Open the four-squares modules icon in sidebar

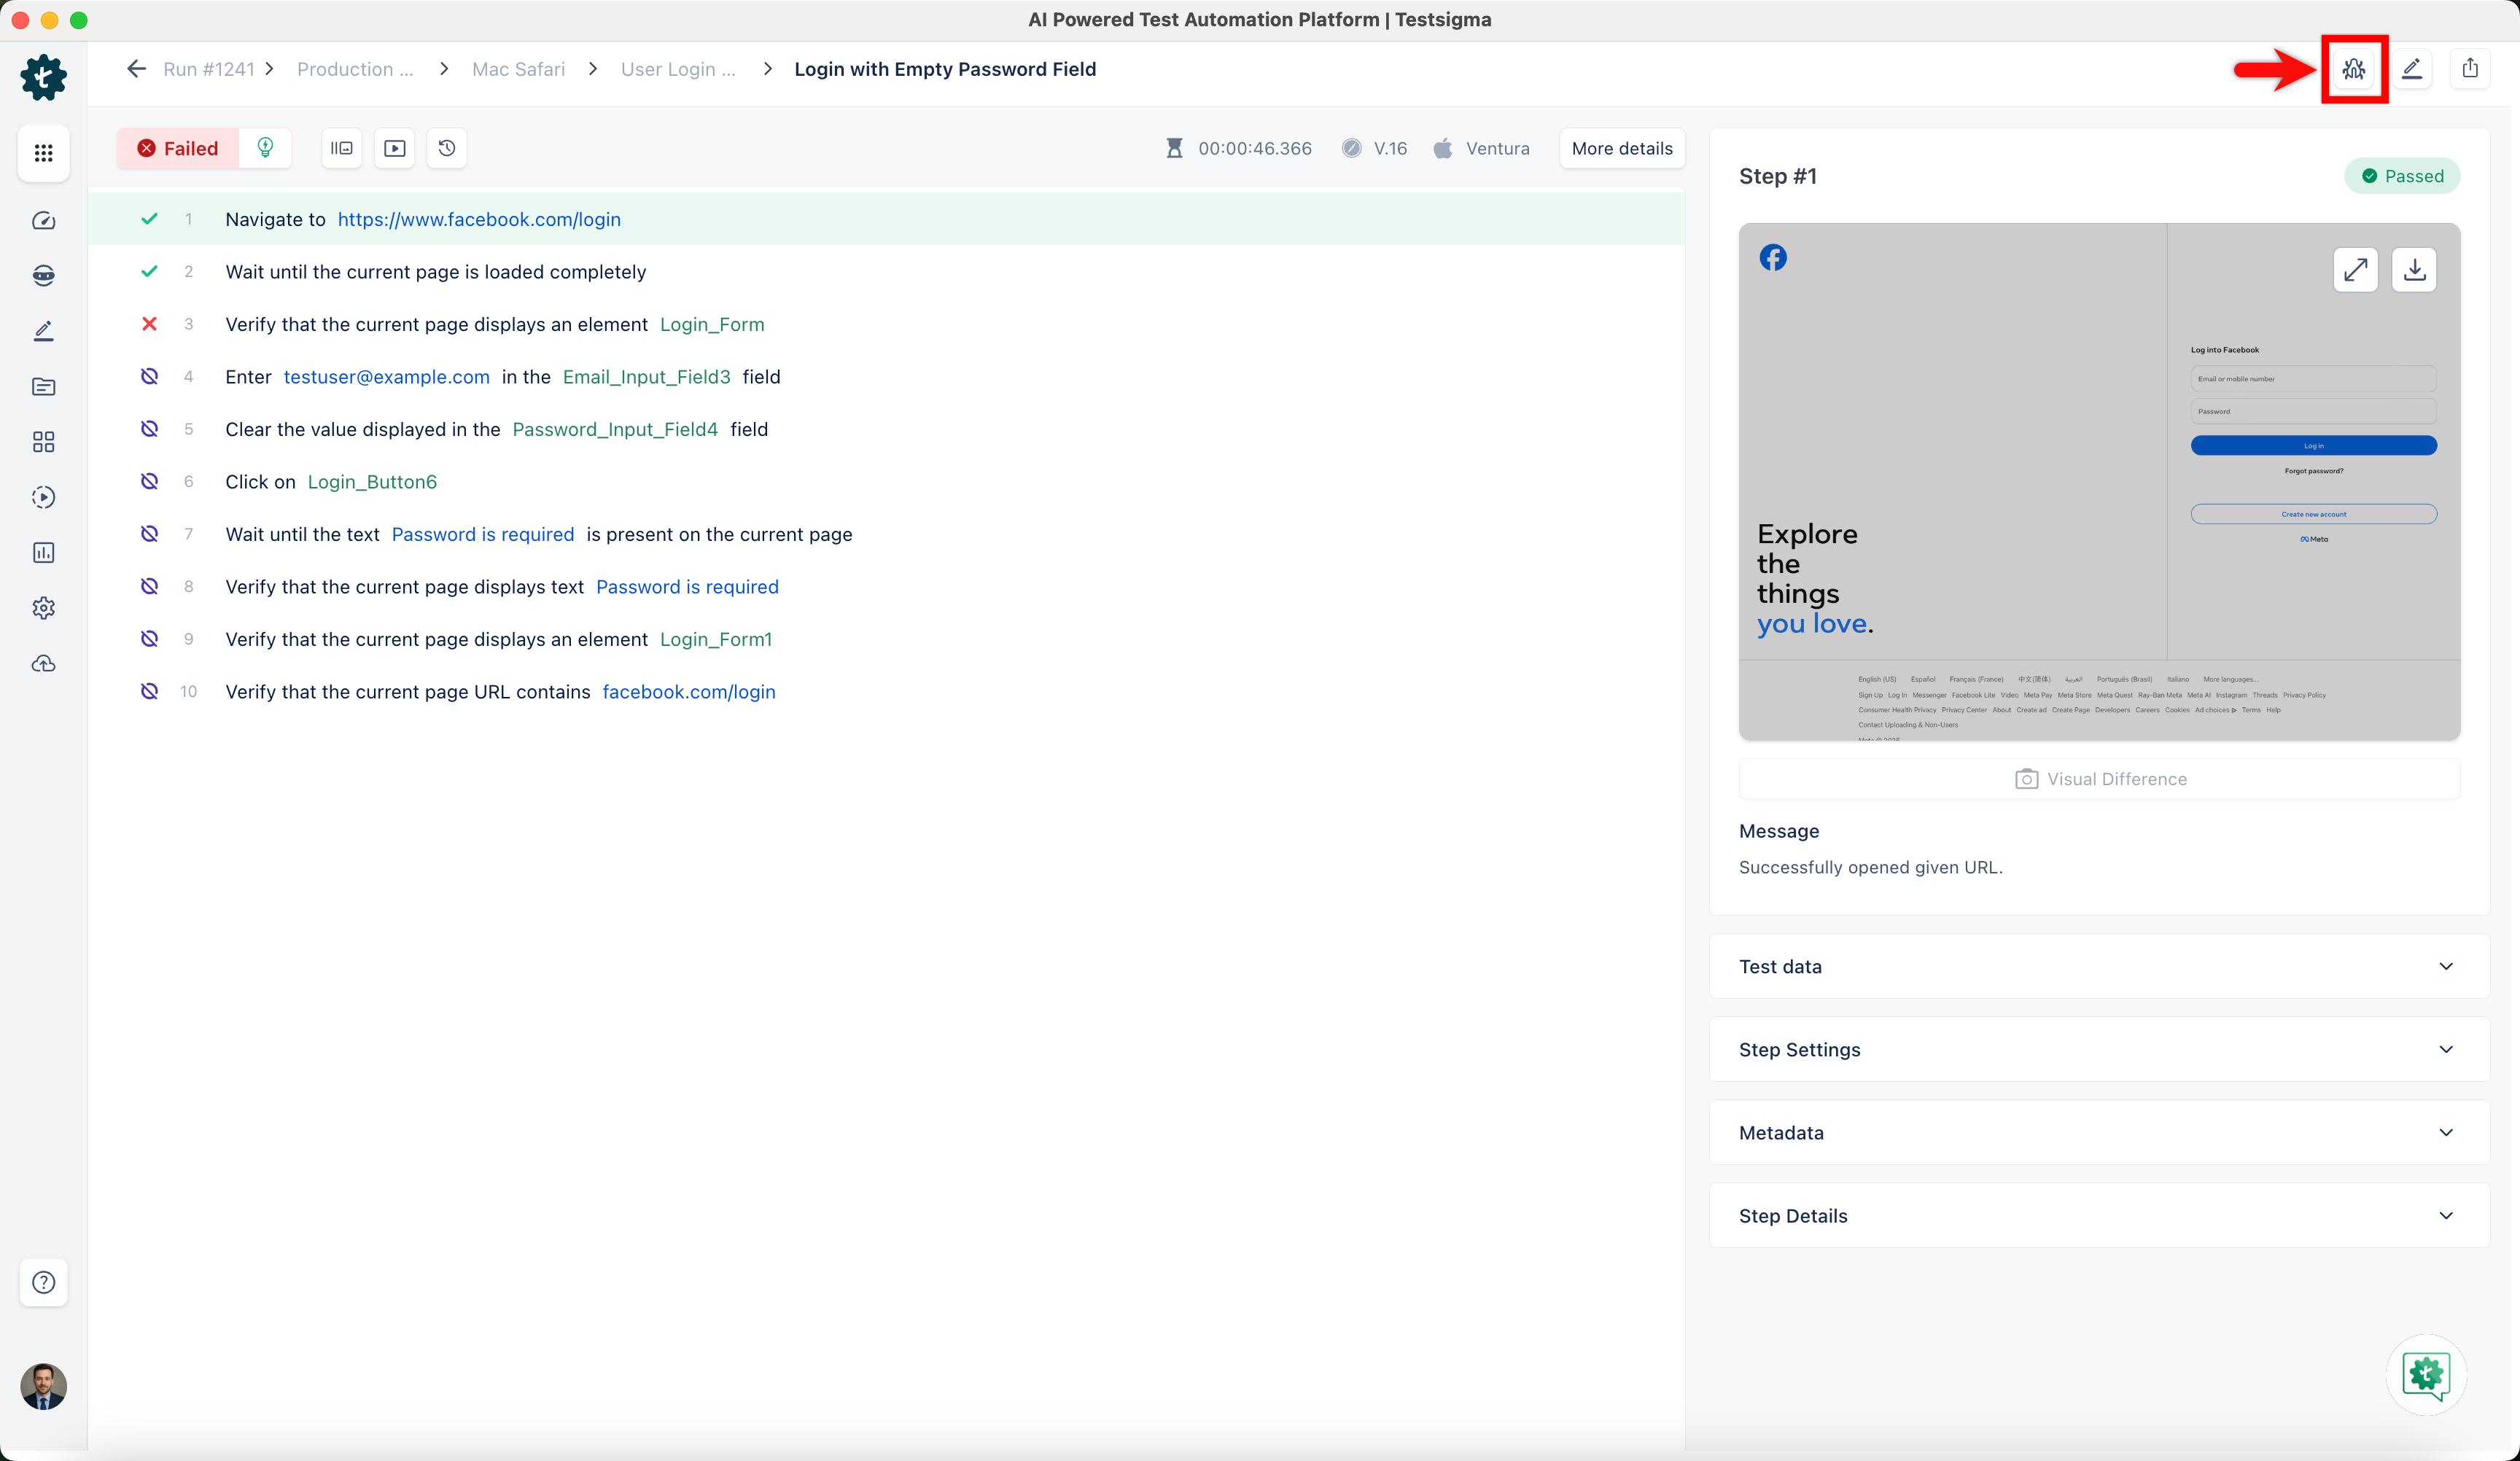[x=43, y=442]
